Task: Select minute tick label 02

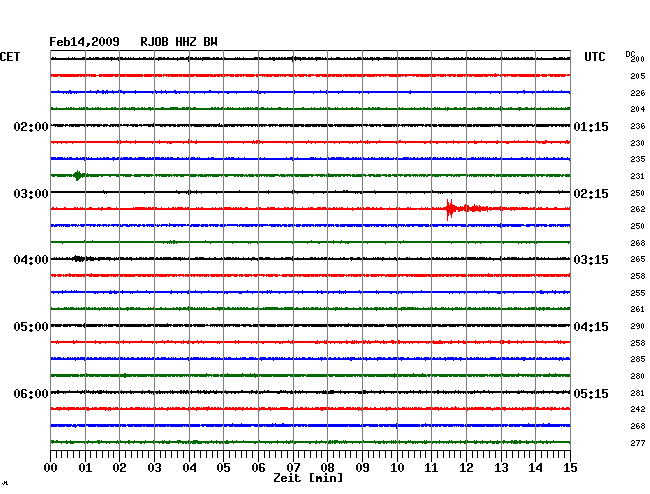Action: coord(119,468)
